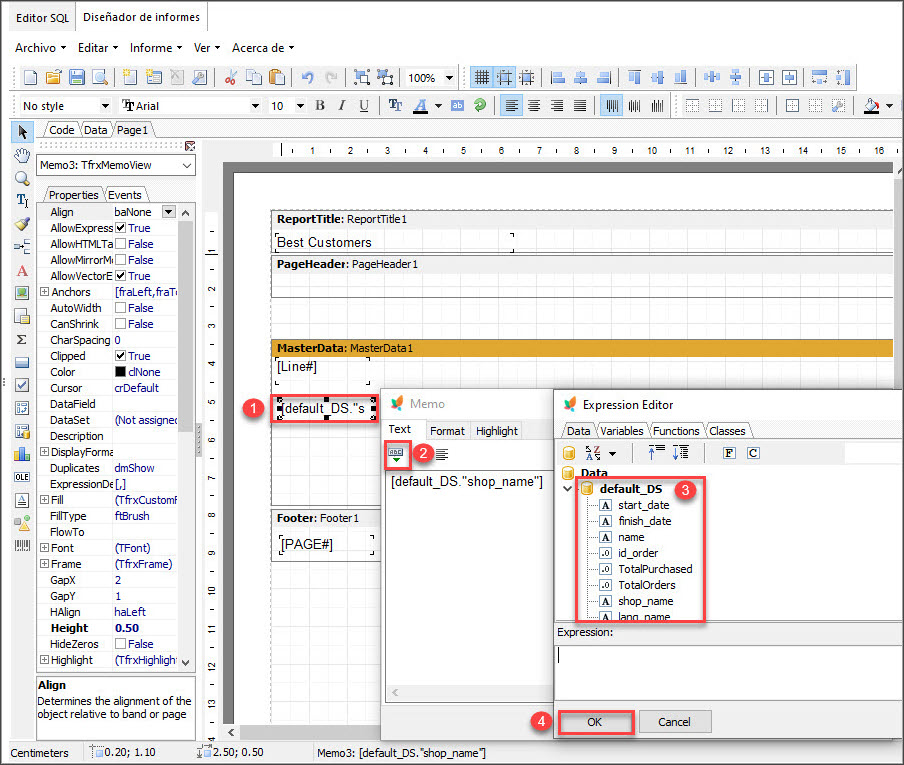Insert a Barcode object from sidebar
This screenshot has width=904, height=765.
coord(22,545)
